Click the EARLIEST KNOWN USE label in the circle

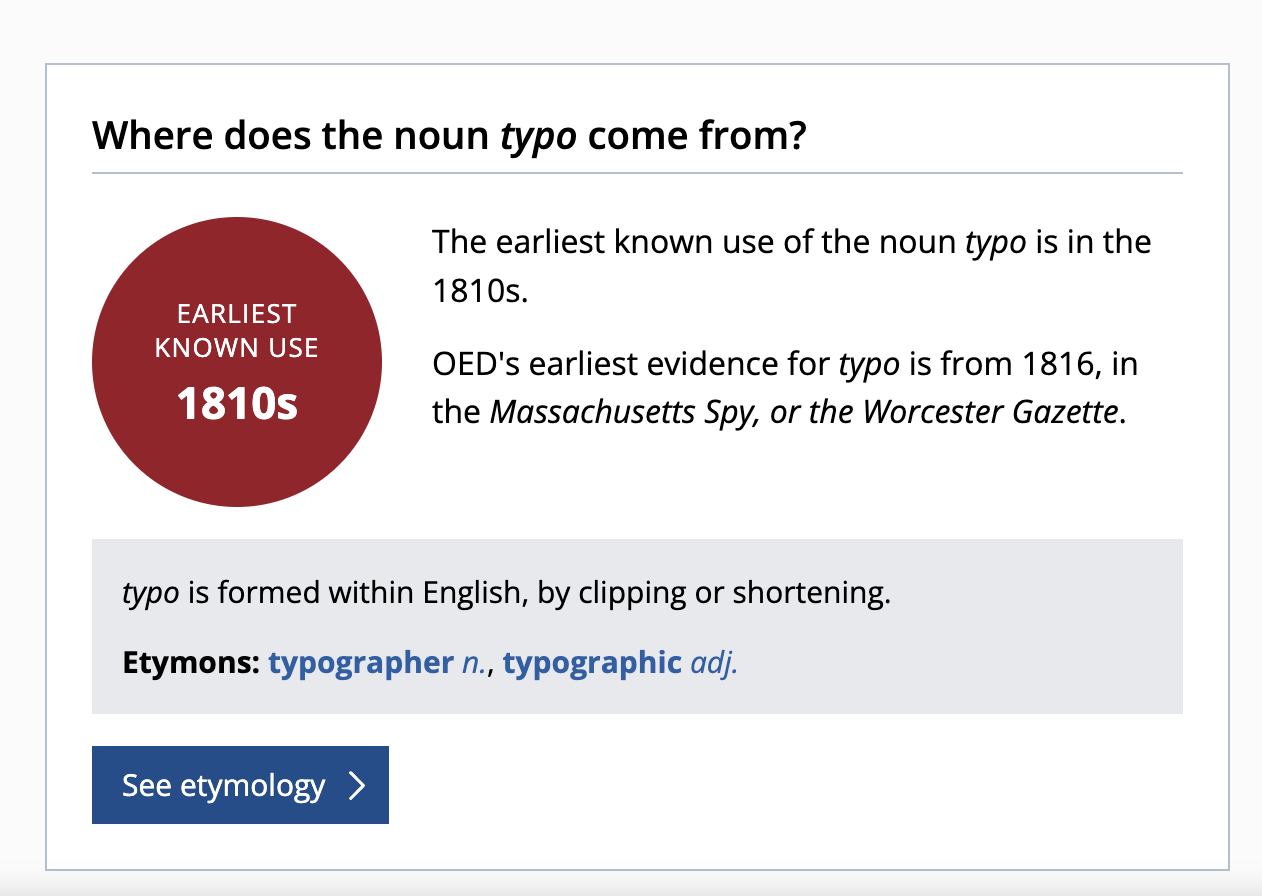tap(237, 331)
